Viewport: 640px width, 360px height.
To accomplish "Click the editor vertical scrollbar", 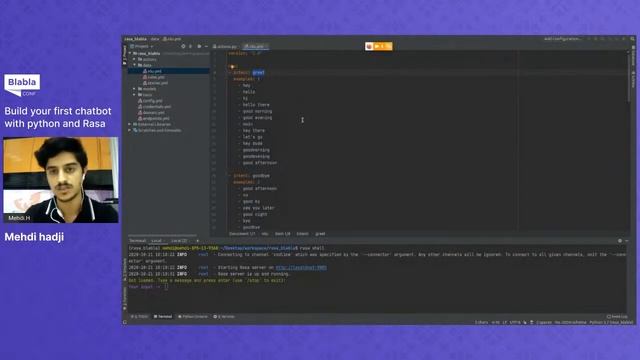I will (628, 78).
